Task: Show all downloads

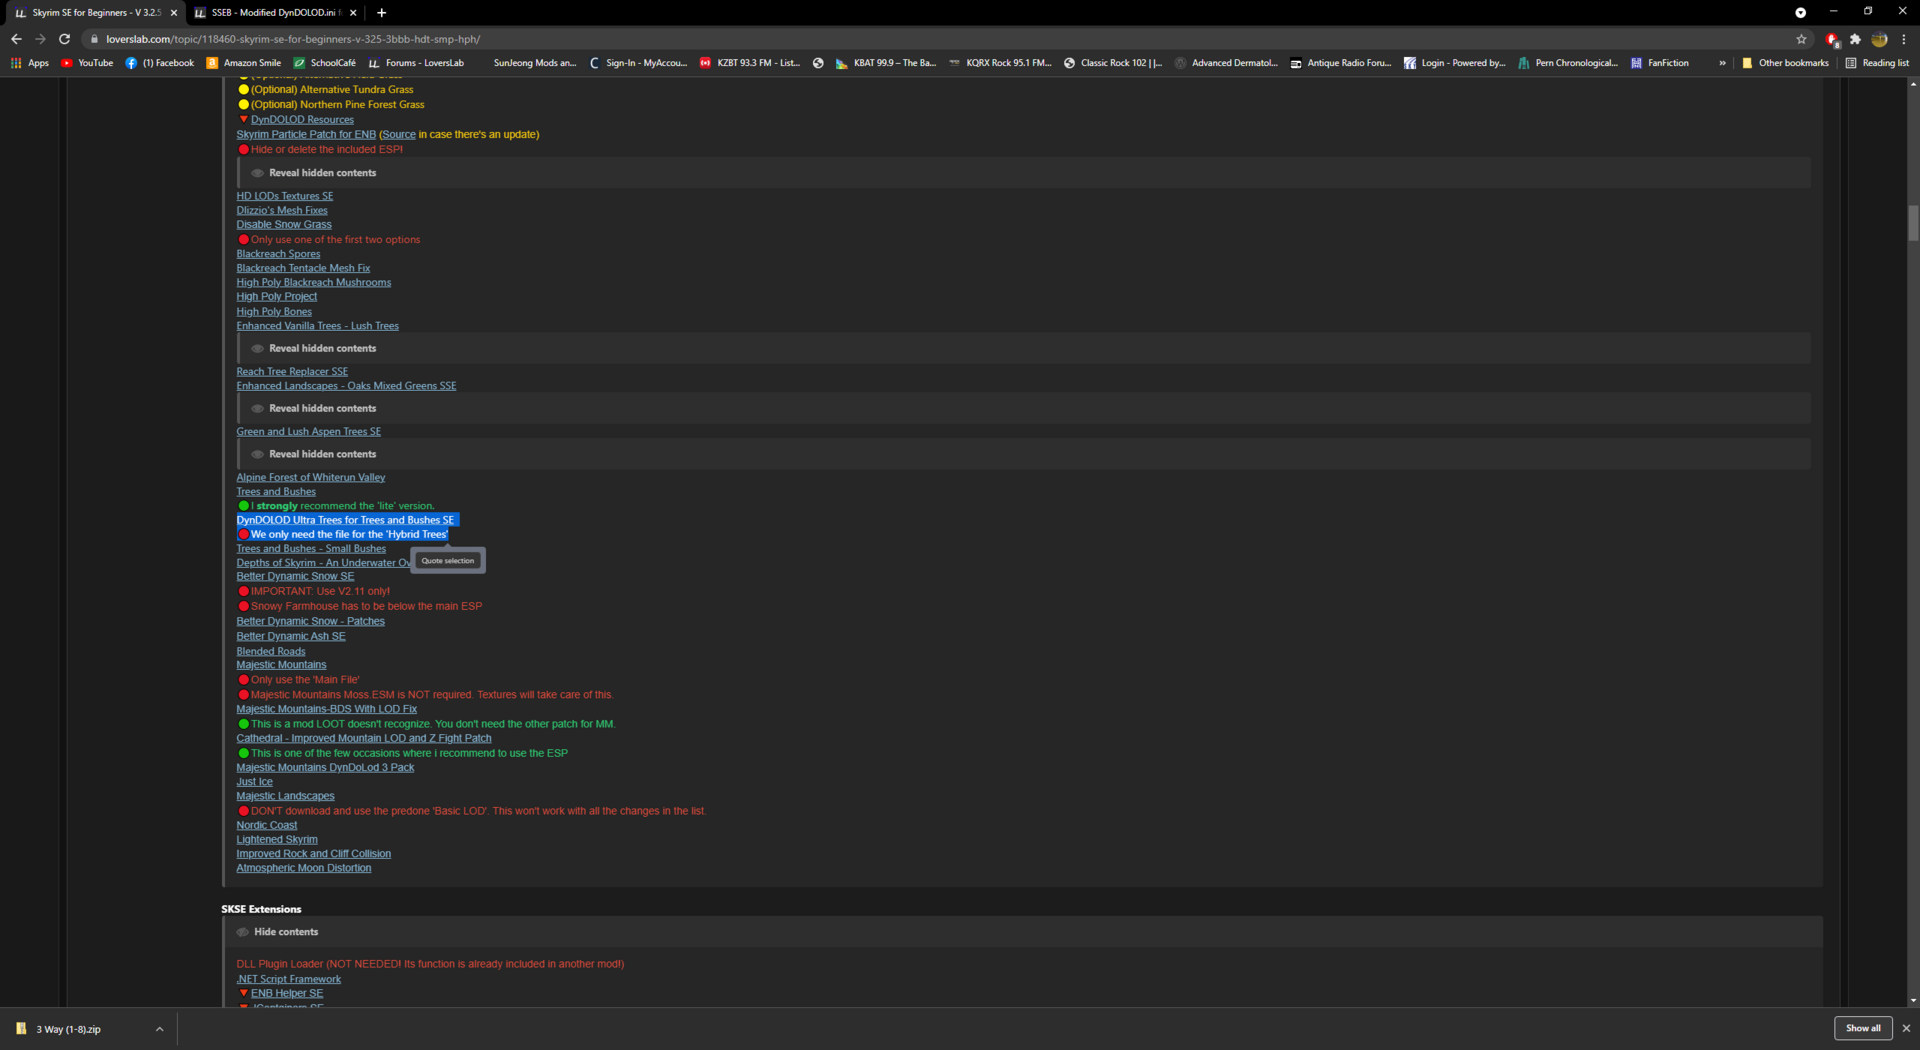Action: pos(1863,1028)
